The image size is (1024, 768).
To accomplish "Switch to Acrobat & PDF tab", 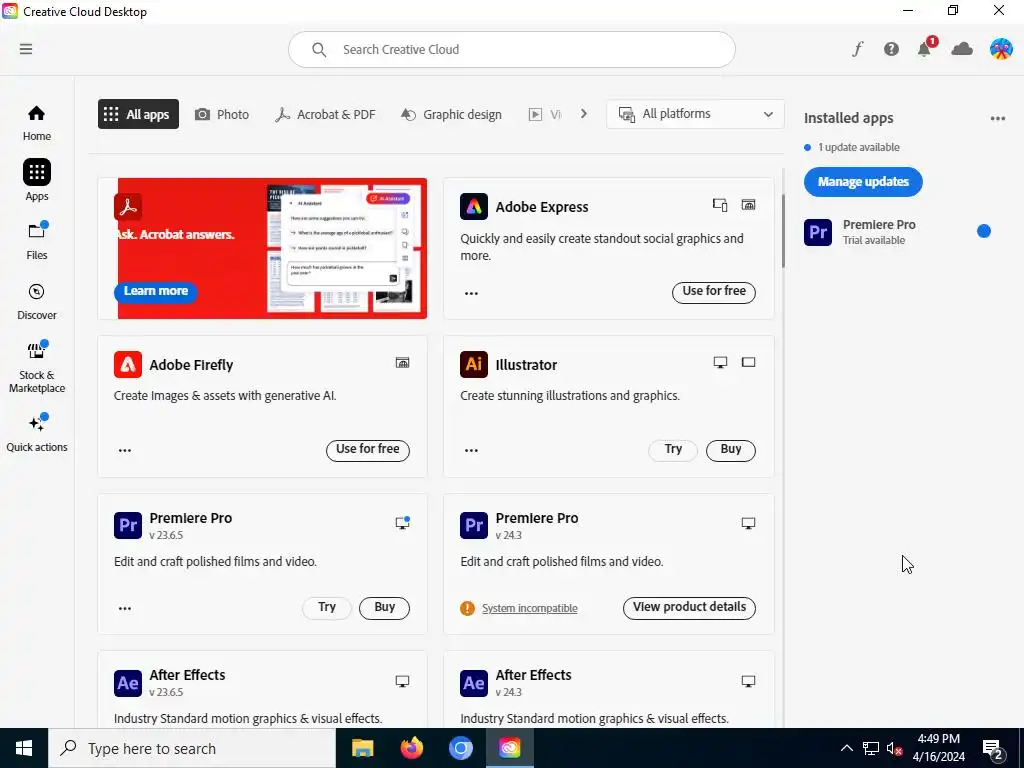I will tap(325, 114).
